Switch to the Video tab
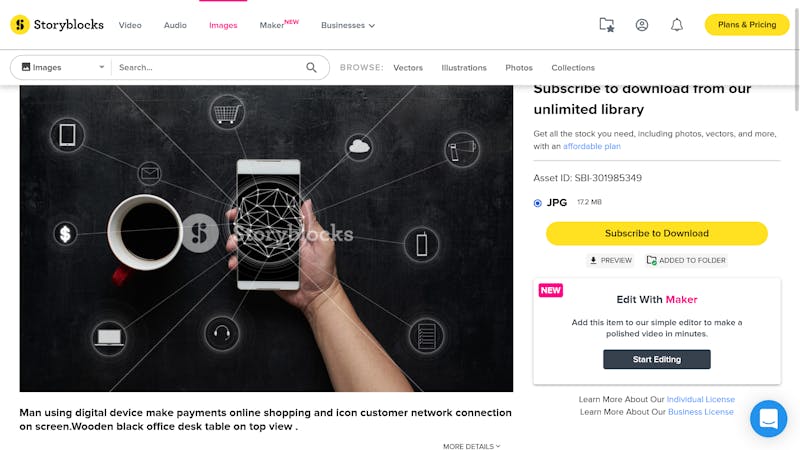800x450 pixels. tap(130, 25)
